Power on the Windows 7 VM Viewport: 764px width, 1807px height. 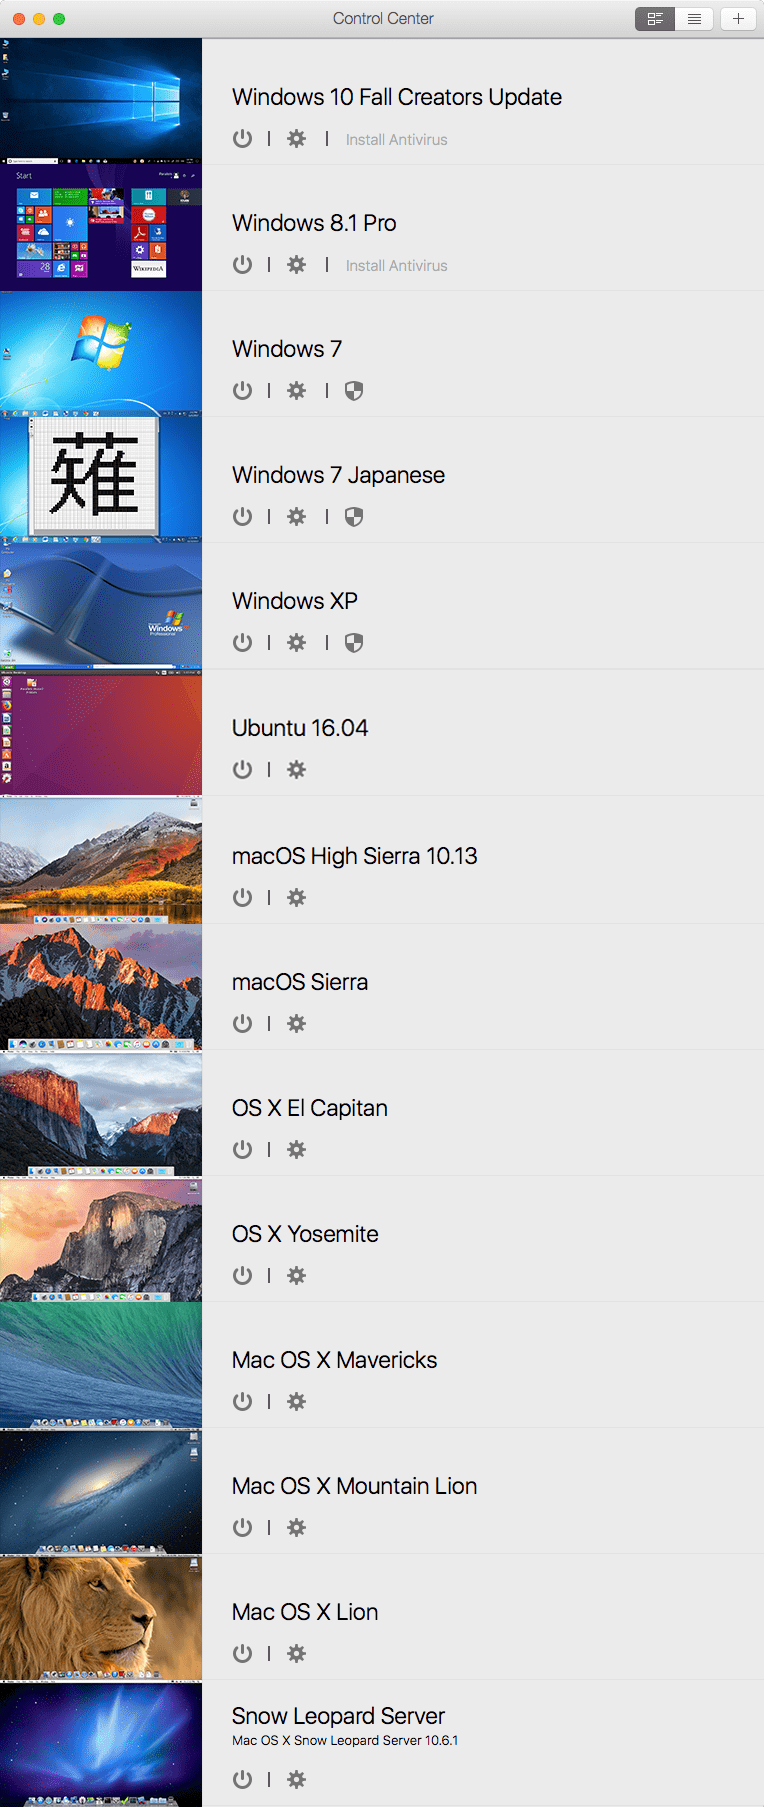click(242, 391)
